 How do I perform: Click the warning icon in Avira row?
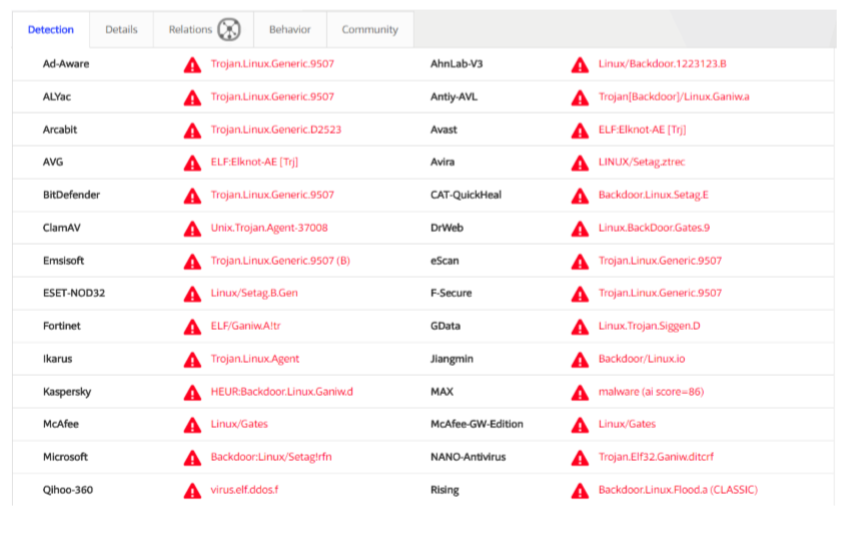[x=580, y=163]
